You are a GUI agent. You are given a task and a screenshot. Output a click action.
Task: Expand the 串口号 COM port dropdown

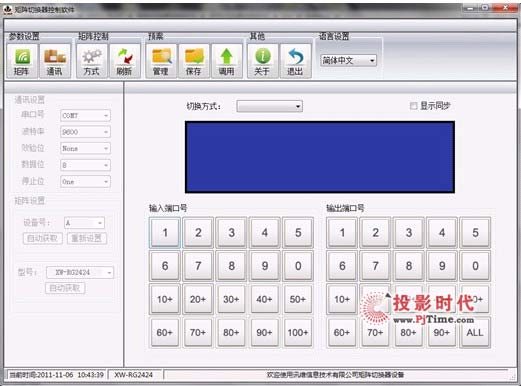click(x=85, y=115)
